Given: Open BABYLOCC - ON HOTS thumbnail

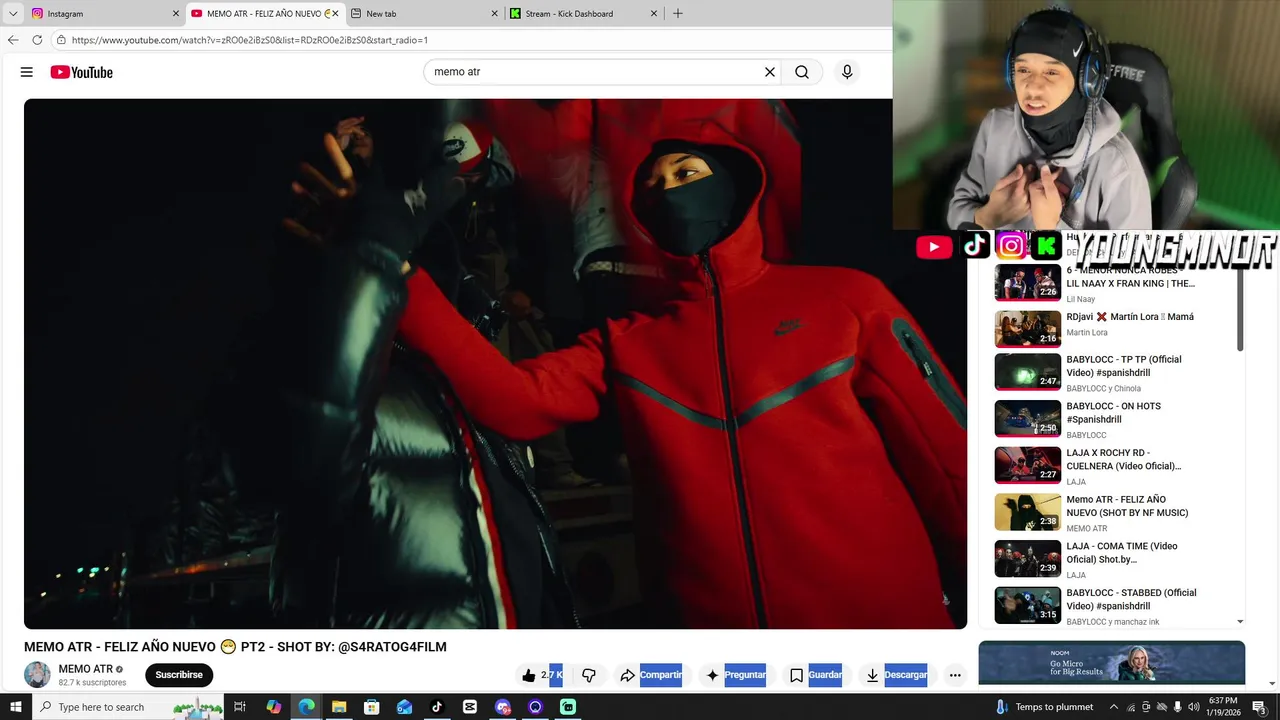Looking at the screenshot, I should pyautogui.click(x=1027, y=418).
